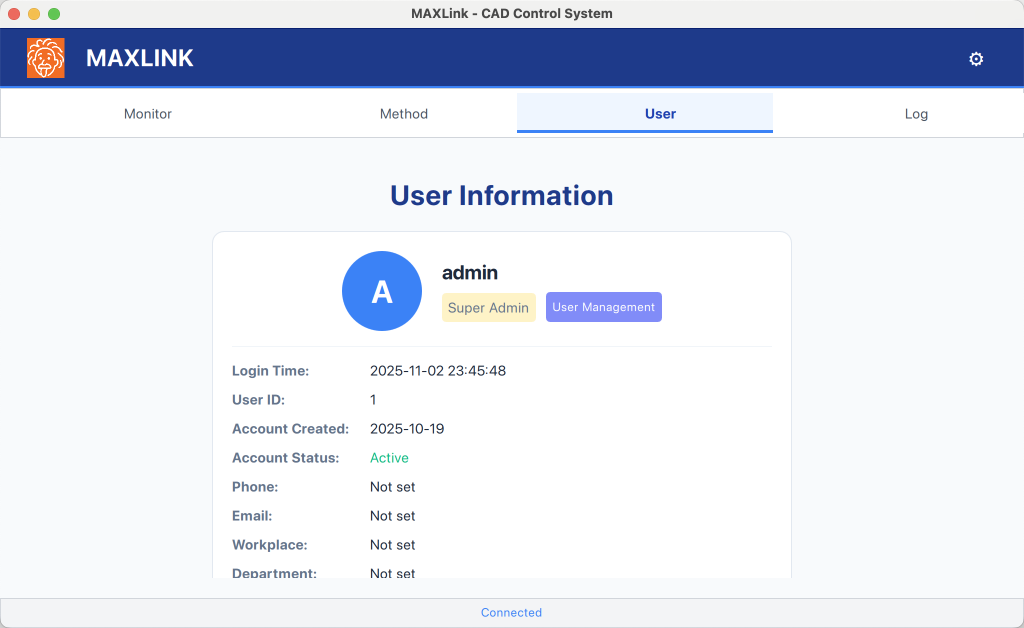The width and height of the screenshot is (1024, 628).
Task: Open settings via the gear icon
Action: pos(976,59)
